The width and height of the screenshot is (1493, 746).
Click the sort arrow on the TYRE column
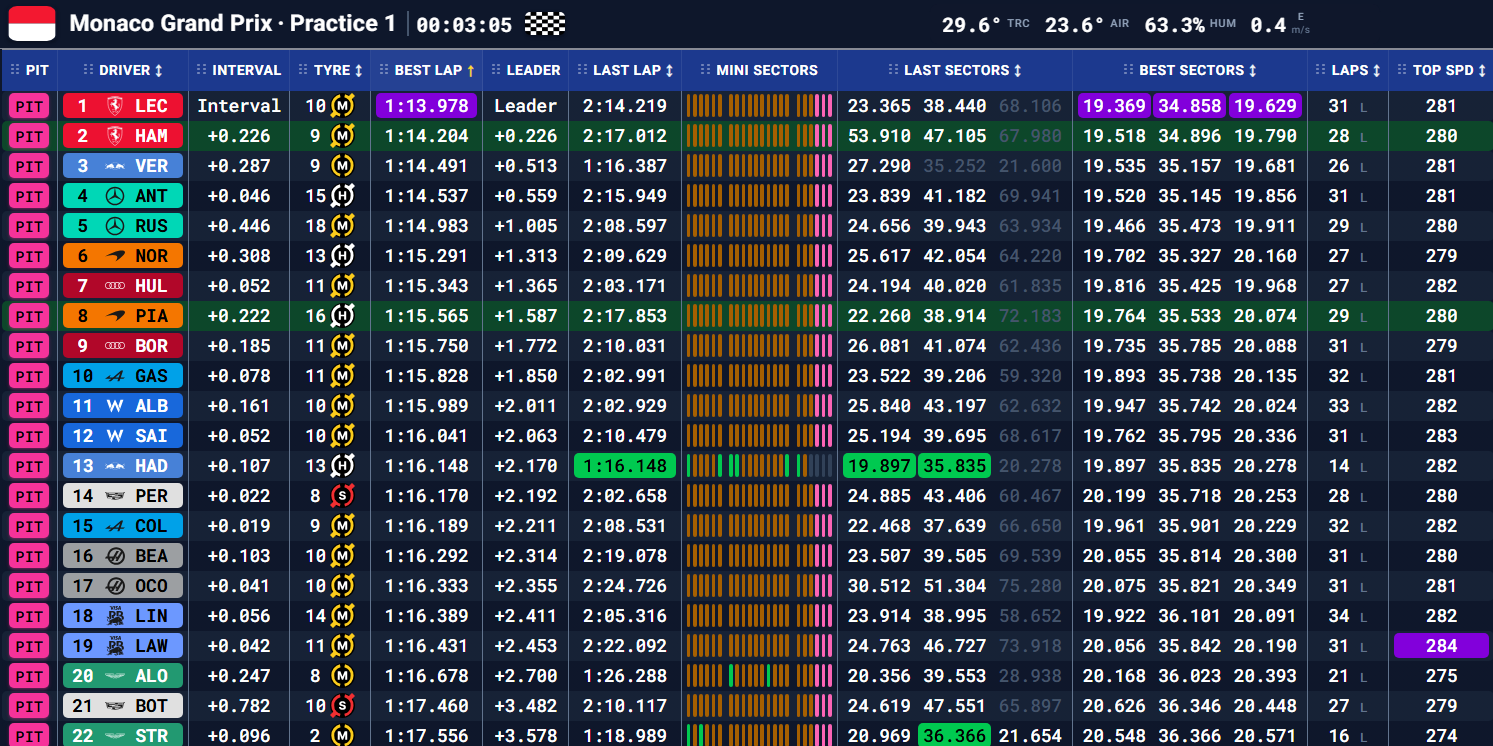click(x=359, y=71)
